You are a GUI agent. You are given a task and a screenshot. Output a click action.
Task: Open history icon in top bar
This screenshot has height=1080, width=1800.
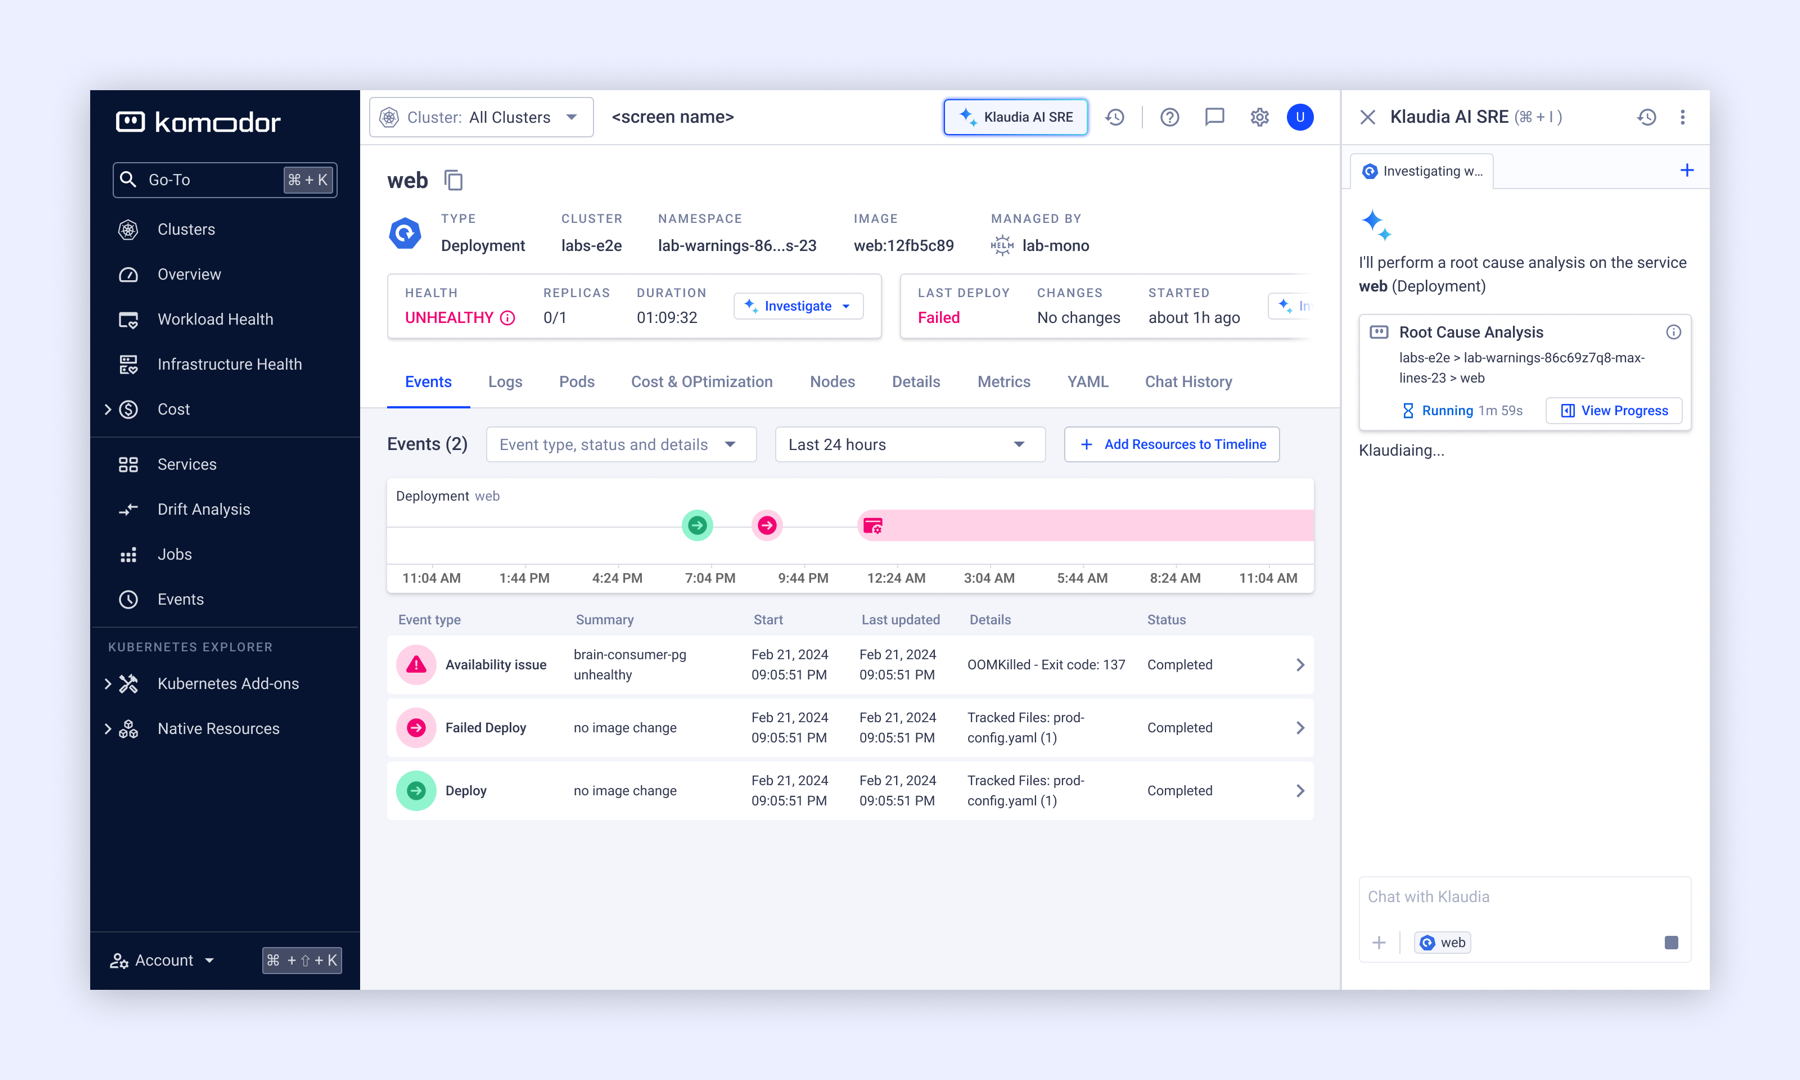click(1115, 117)
